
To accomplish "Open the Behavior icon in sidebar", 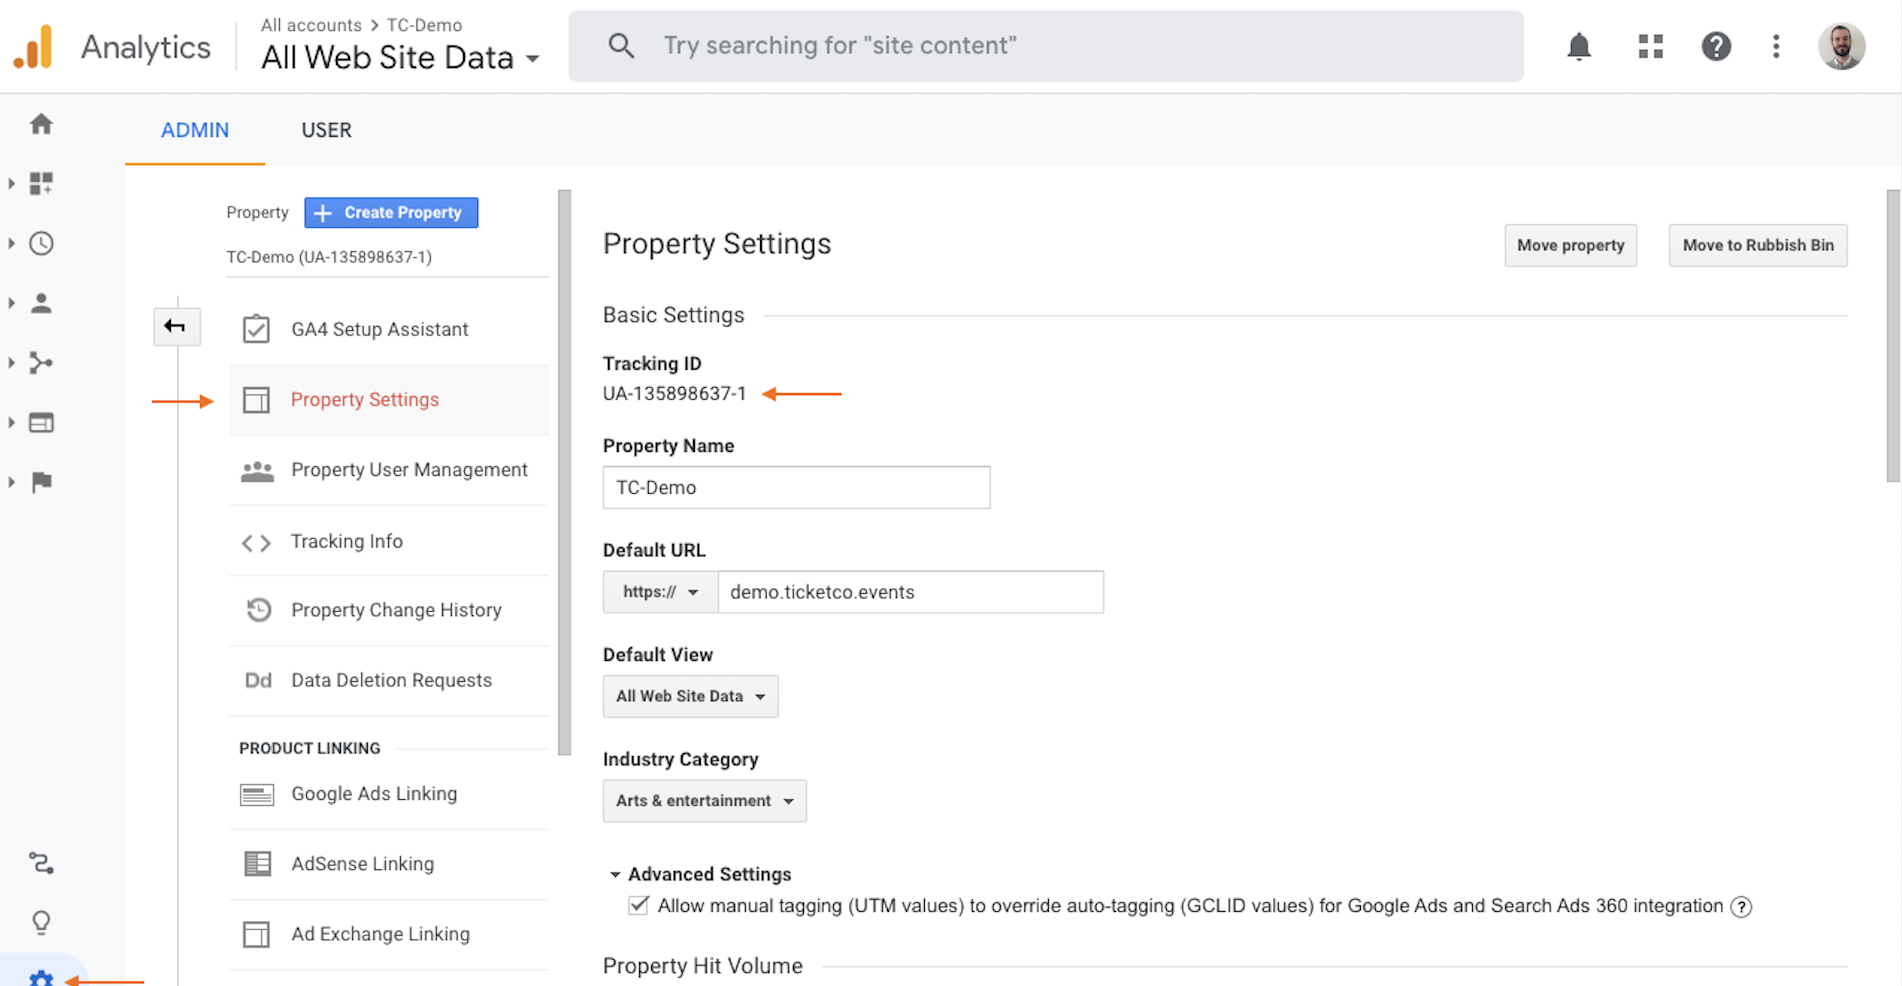I will [x=41, y=423].
